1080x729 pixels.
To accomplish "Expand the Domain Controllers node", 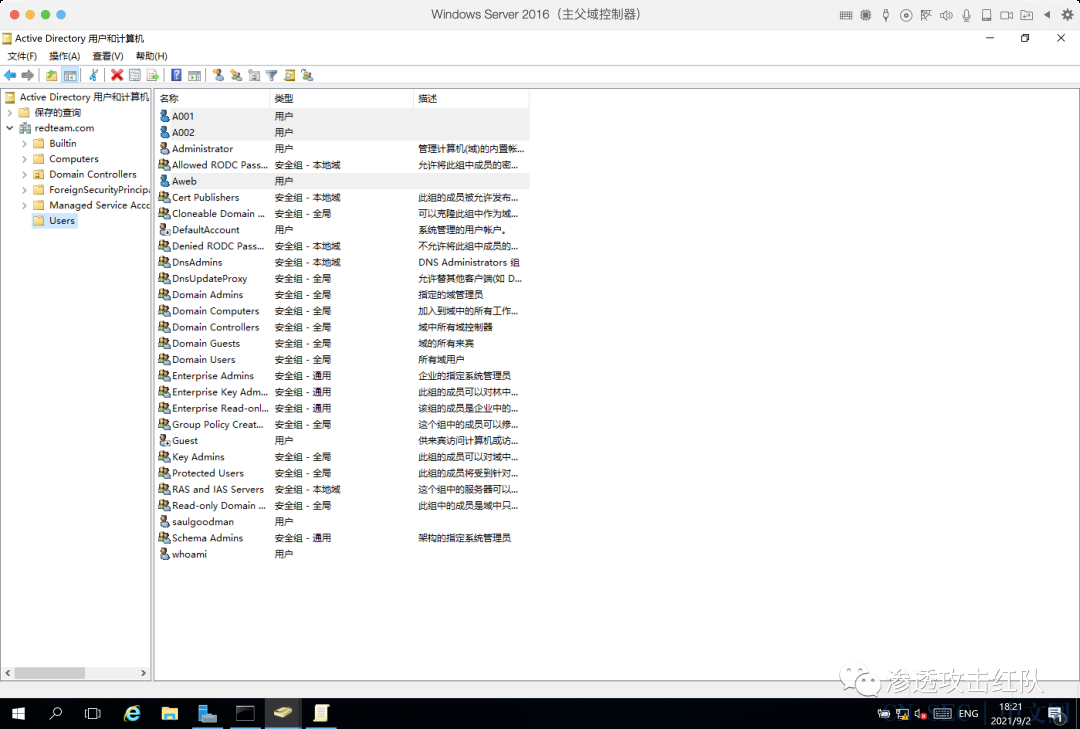I will [25, 174].
